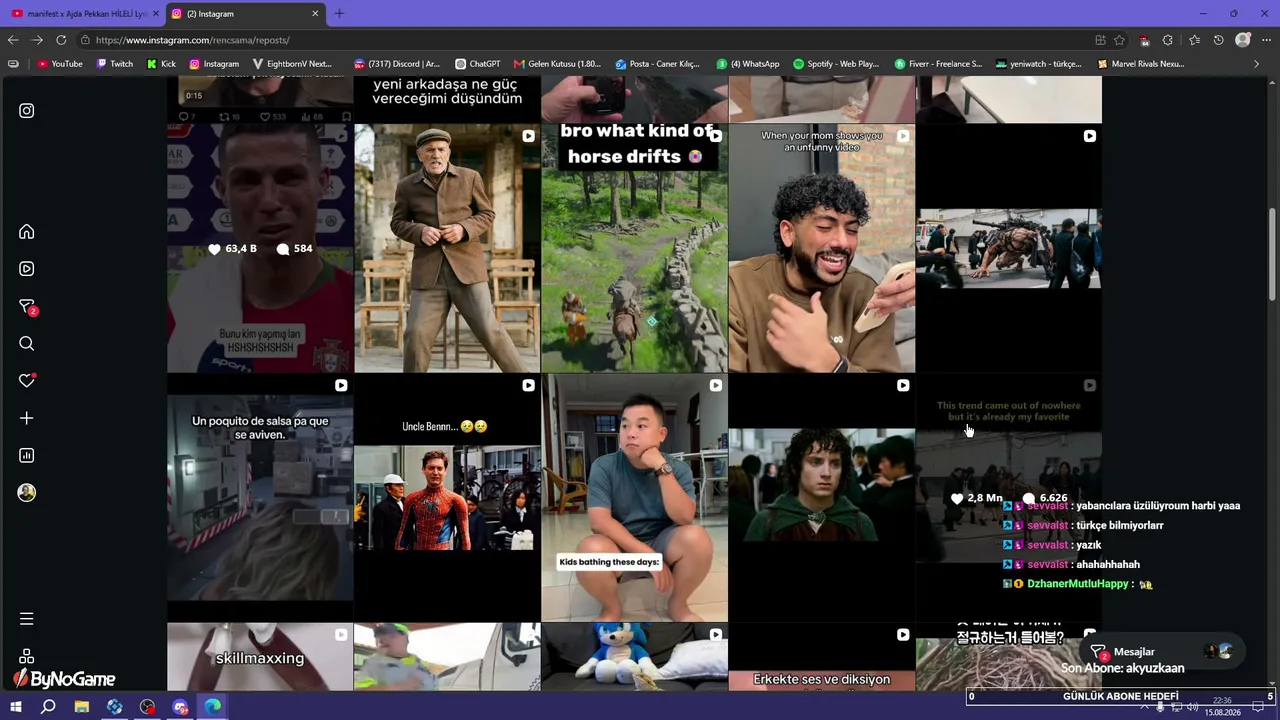This screenshot has height=720, width=1280.
Task: Open the dashboard chart icon in sidebar
Action: point(27,456)
